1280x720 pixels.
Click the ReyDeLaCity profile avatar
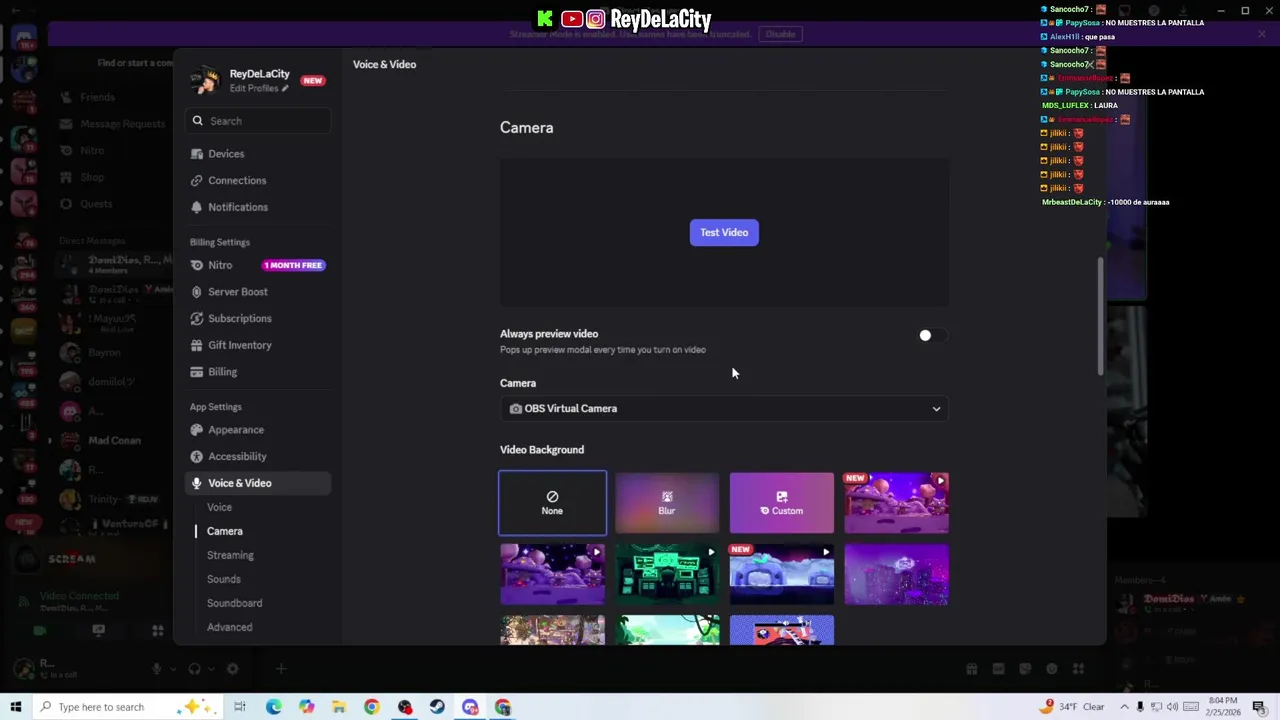coord(205,80)
